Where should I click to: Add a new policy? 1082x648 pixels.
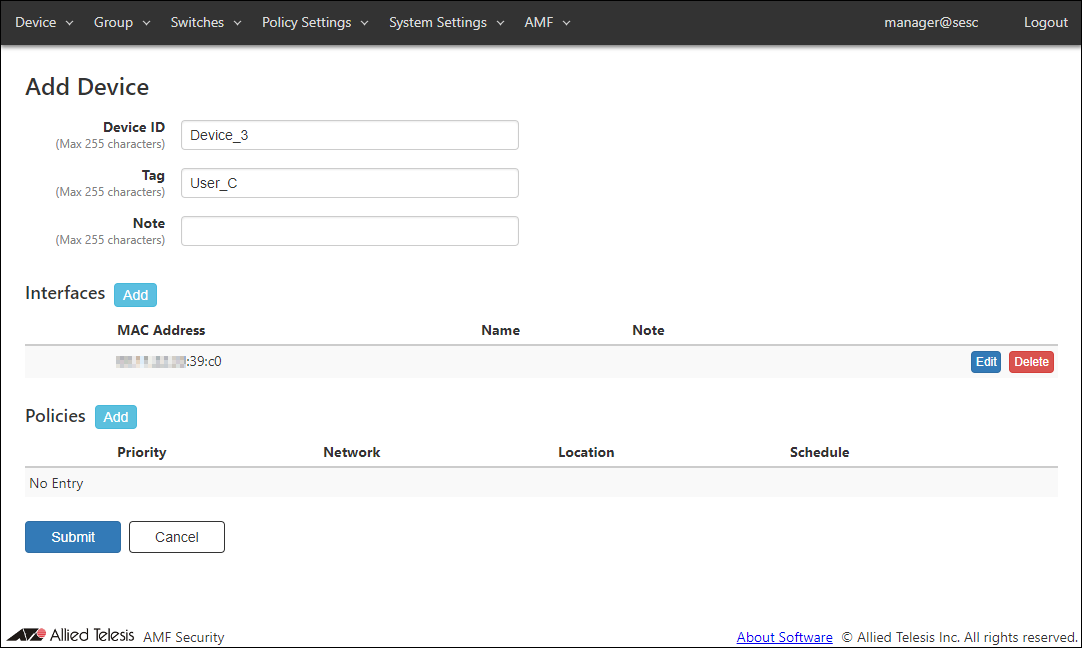coord(116,417)
